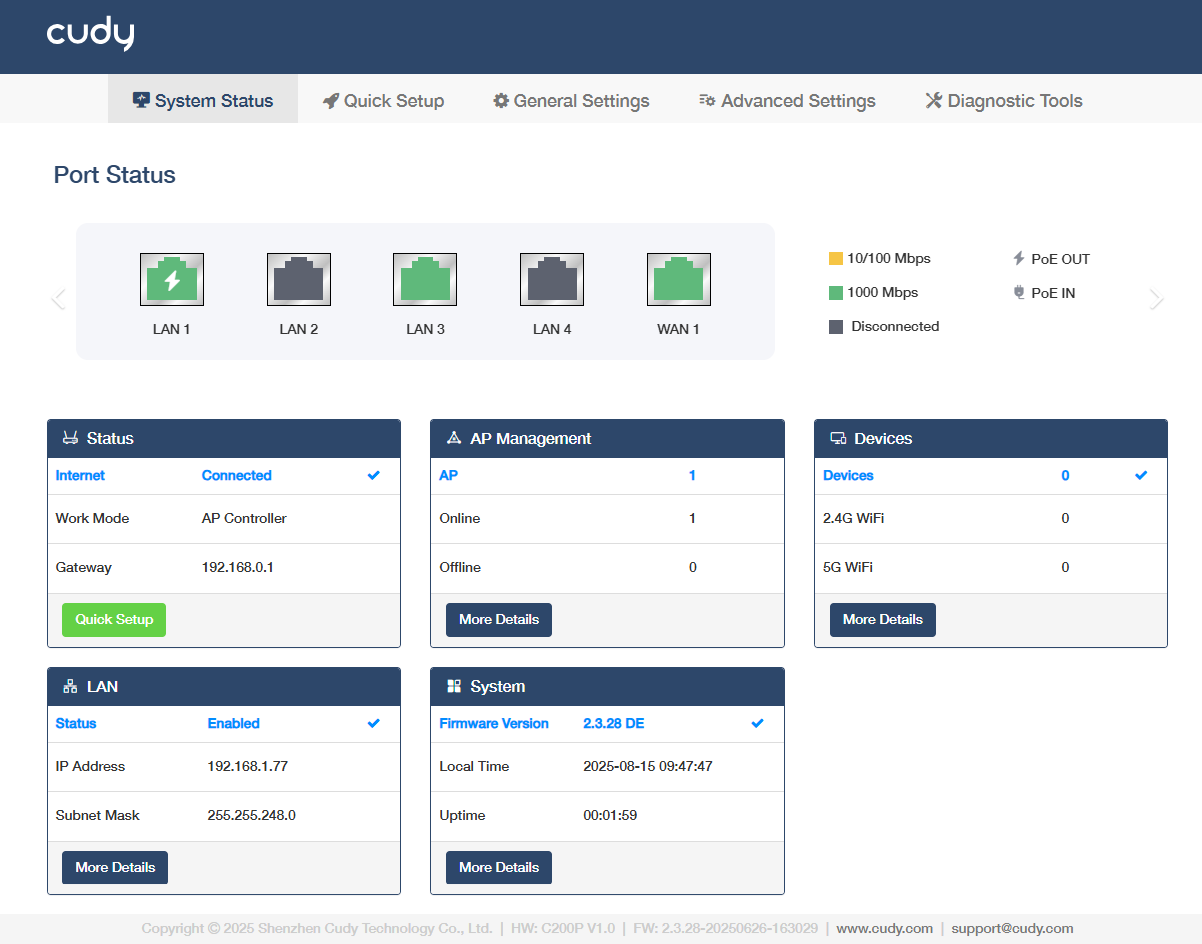Click the Cudy logo
Viewport: 1202px width, 944px height.
pos(90,35)
